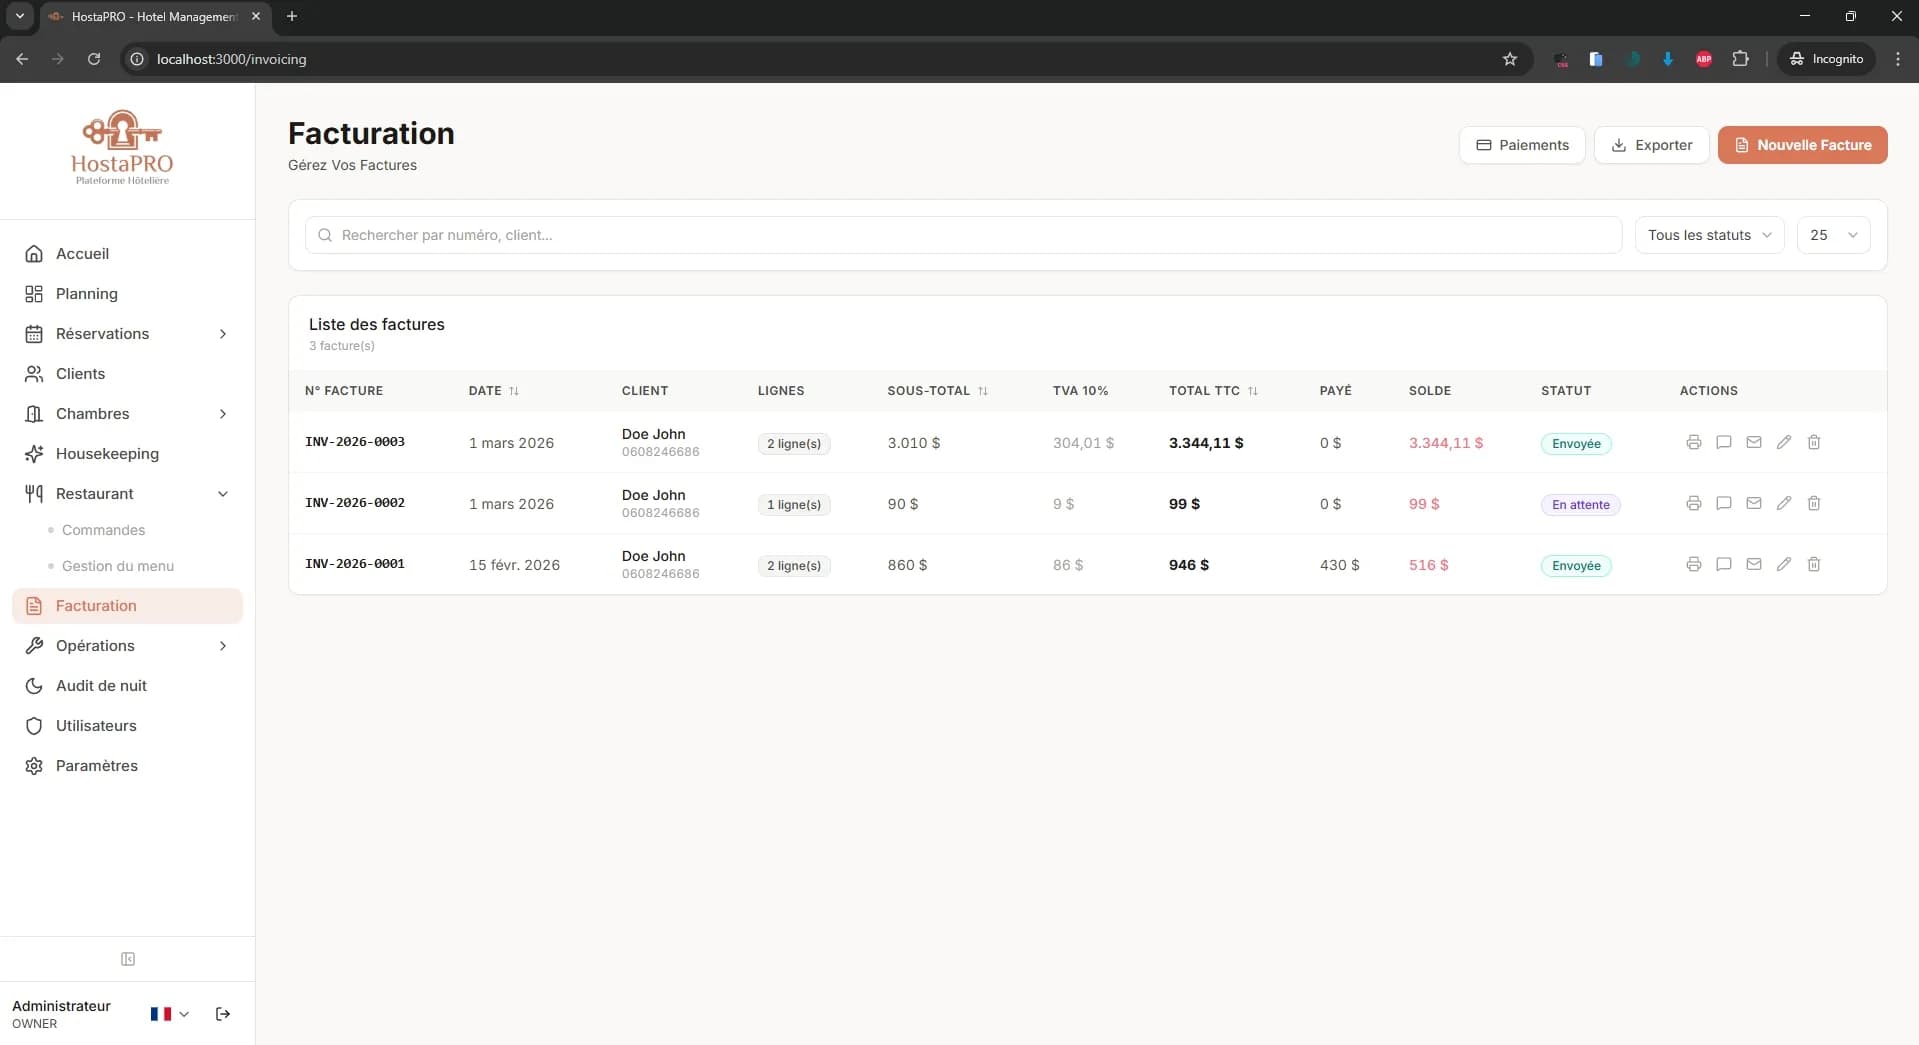Expand the Restaurant submenu chevron
1919x1045 pixels.
(x=223, y=493)
